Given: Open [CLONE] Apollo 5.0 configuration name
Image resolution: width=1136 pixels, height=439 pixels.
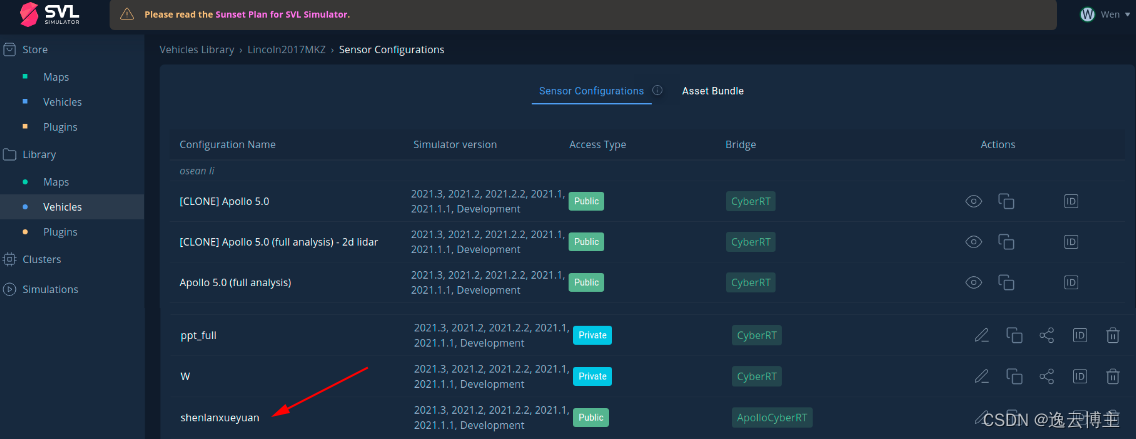Looking at the screenshot, I should [x=225, y=201].
